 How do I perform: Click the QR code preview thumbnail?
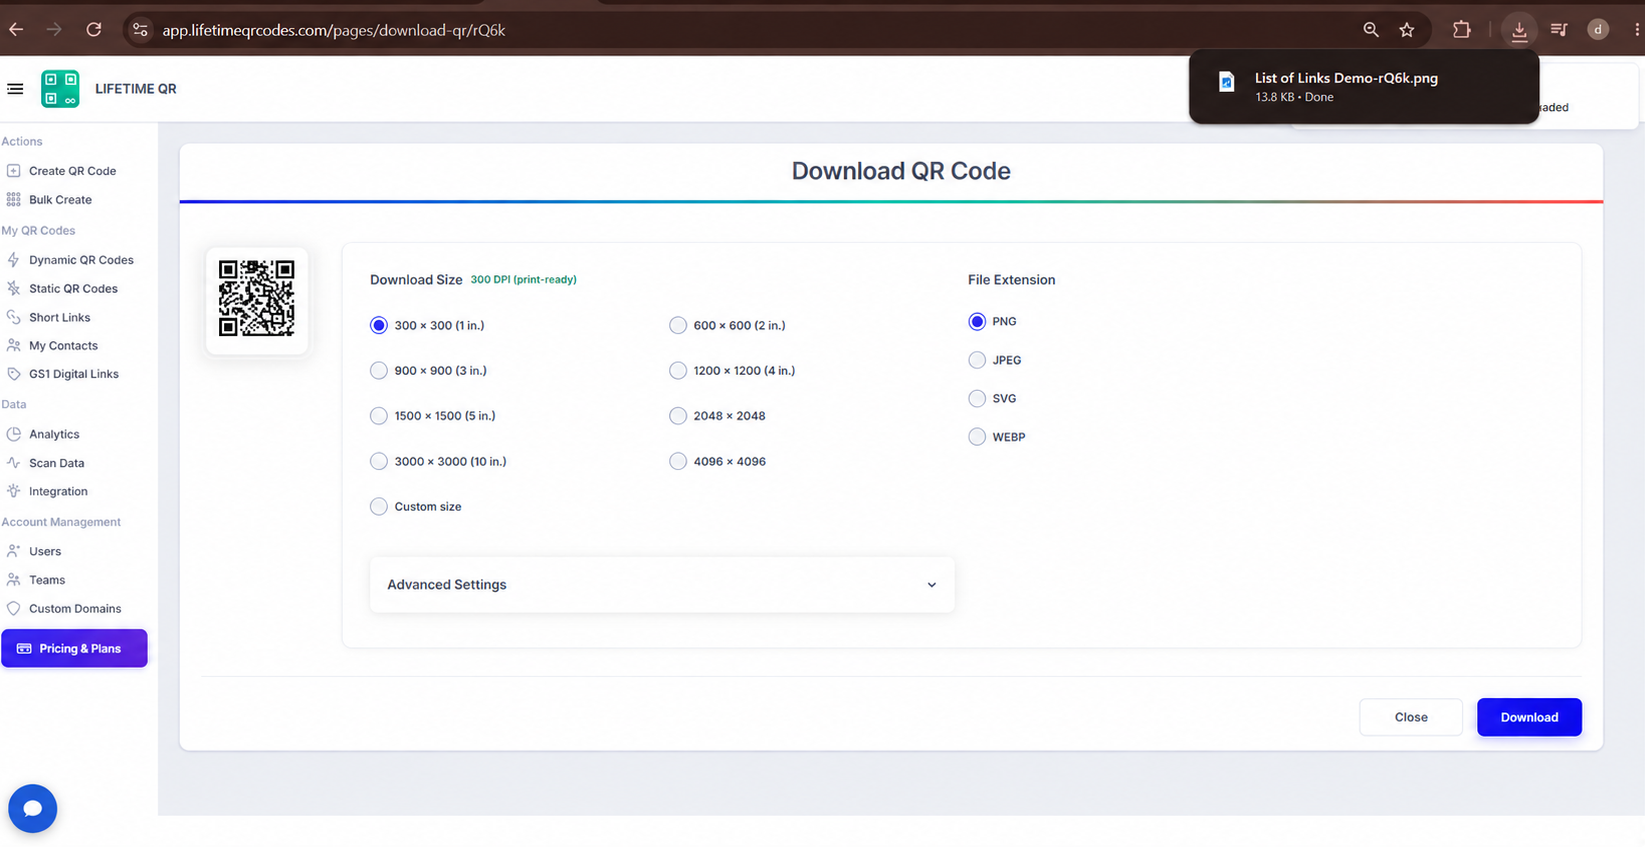257,299
